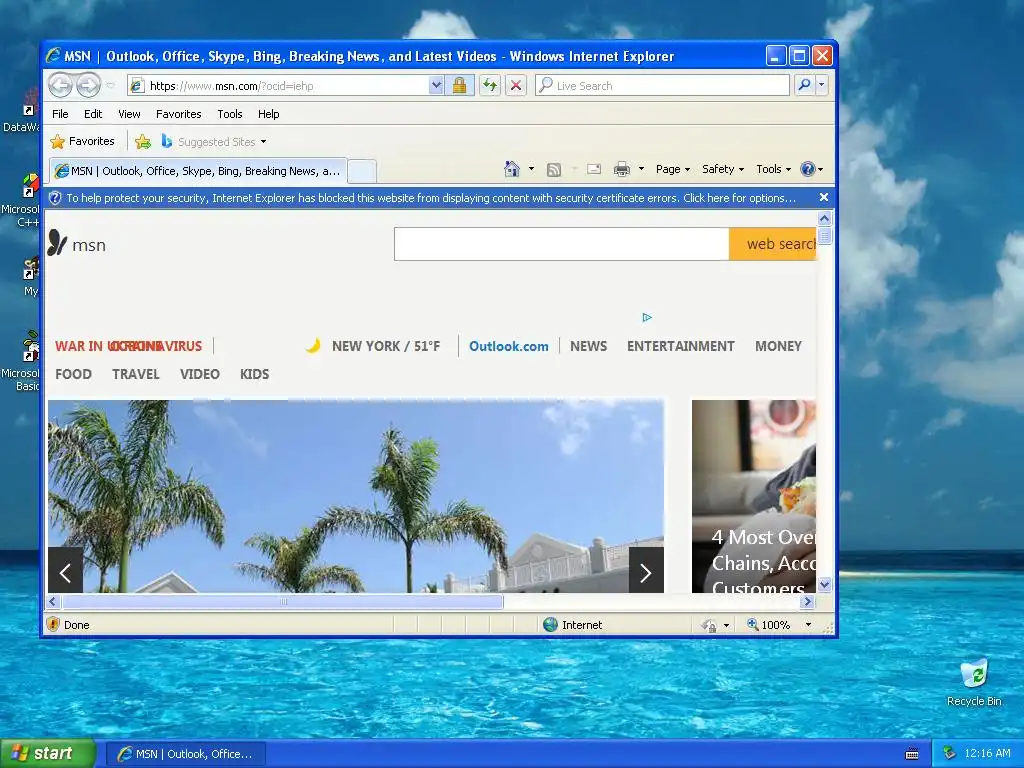Click the vertical scrollbar down arrow

(824, 584)
